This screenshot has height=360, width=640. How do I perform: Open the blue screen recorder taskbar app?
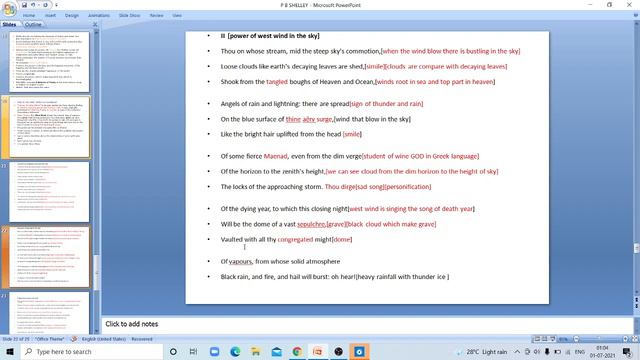[359, 351]
